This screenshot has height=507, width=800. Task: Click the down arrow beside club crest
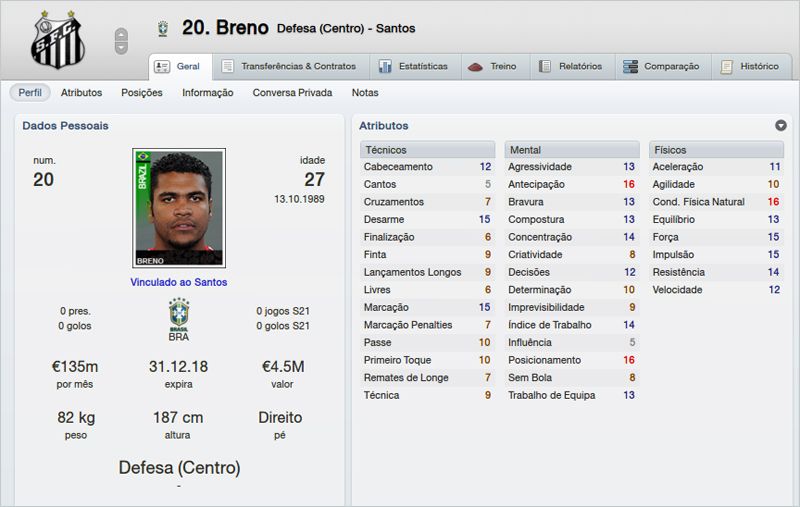coord(121,47)
